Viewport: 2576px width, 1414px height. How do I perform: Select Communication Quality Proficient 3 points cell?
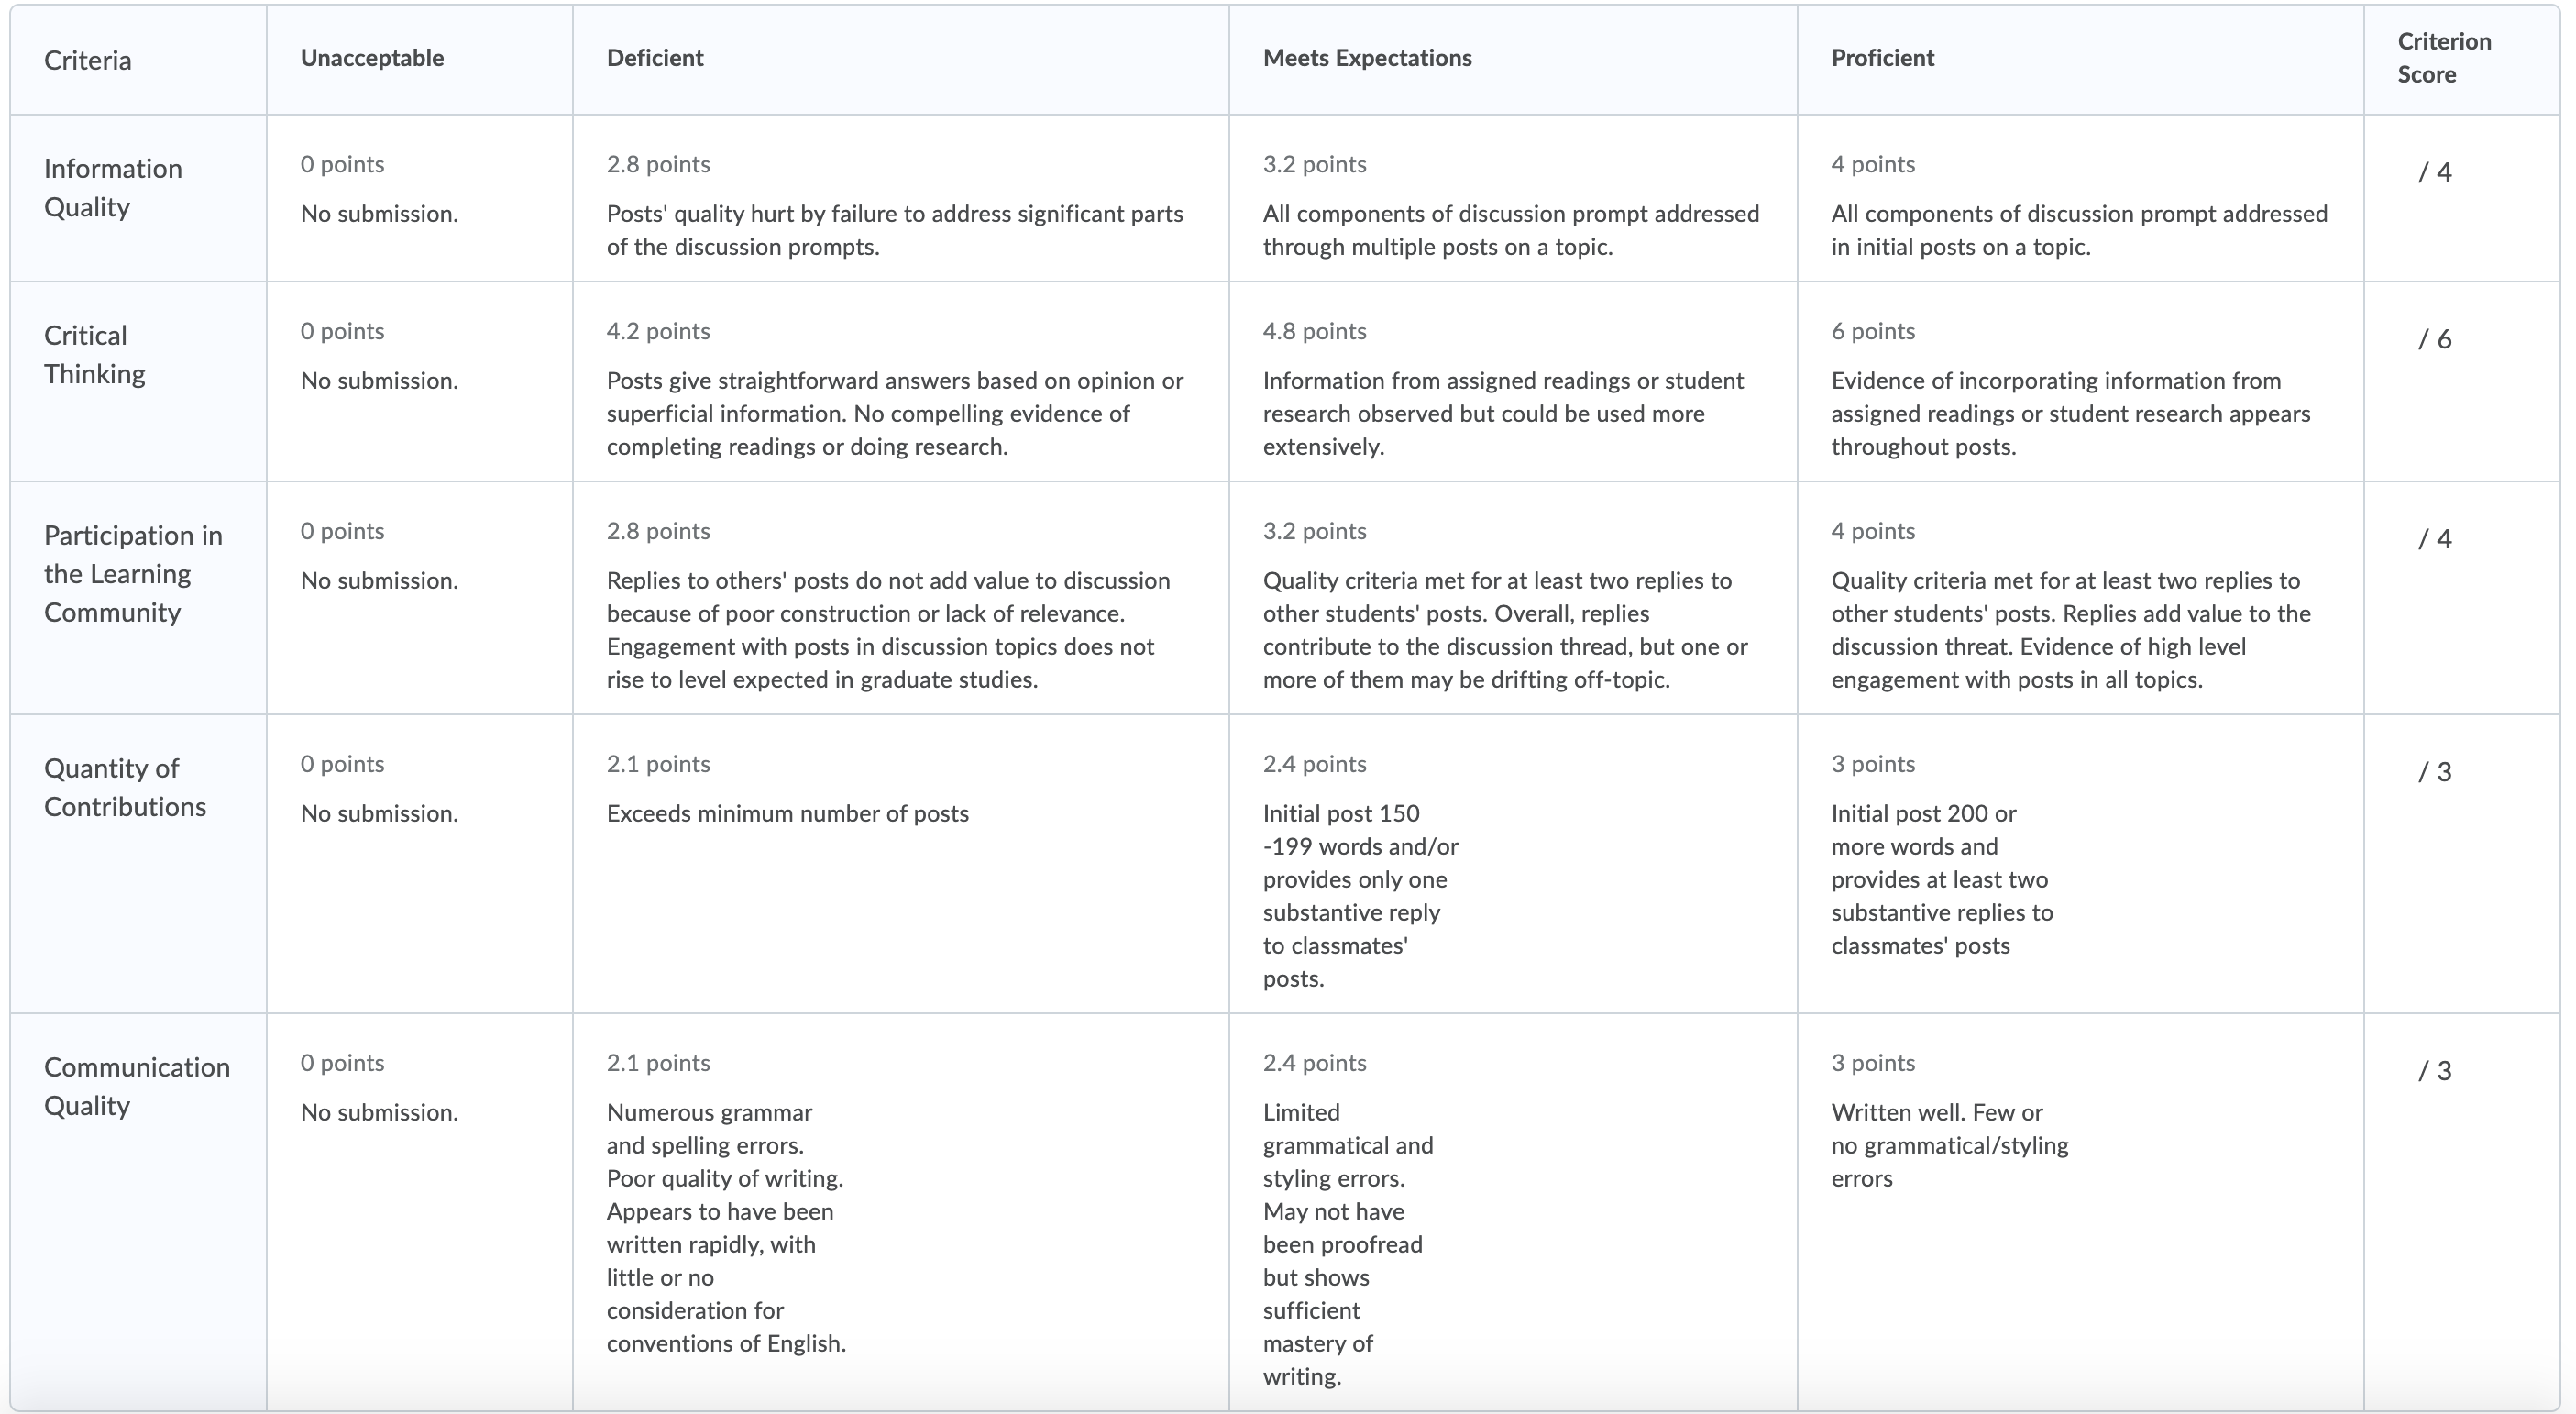pos(2080,1212)
